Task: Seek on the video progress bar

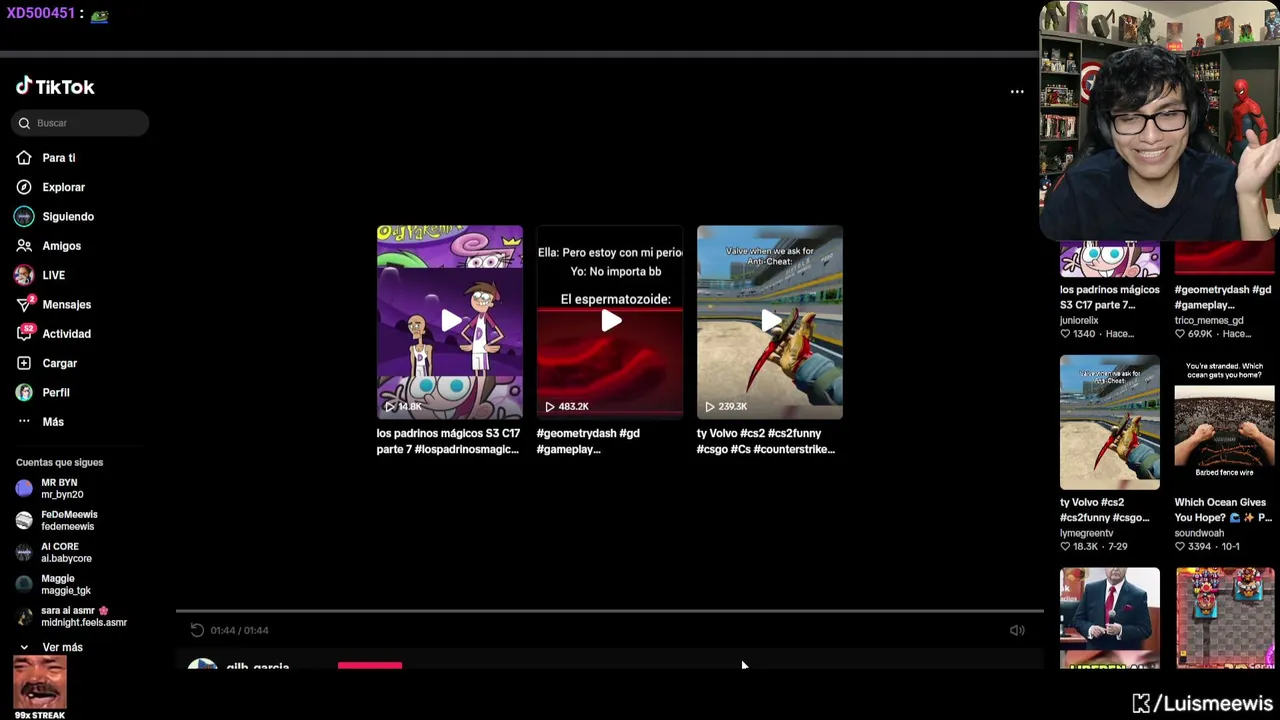Action: [610, 610]
